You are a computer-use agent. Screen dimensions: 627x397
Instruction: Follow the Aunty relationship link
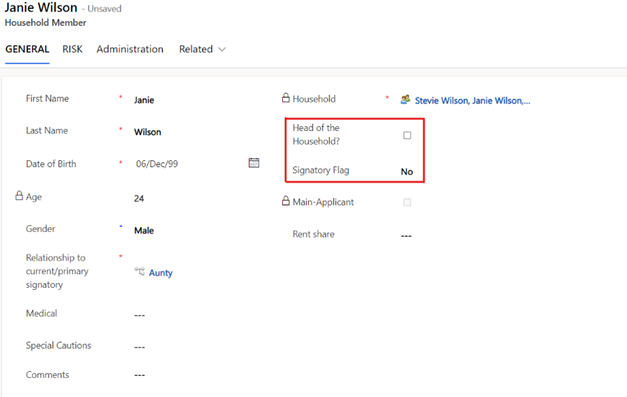pyautogui.click(x=160, y=273)
